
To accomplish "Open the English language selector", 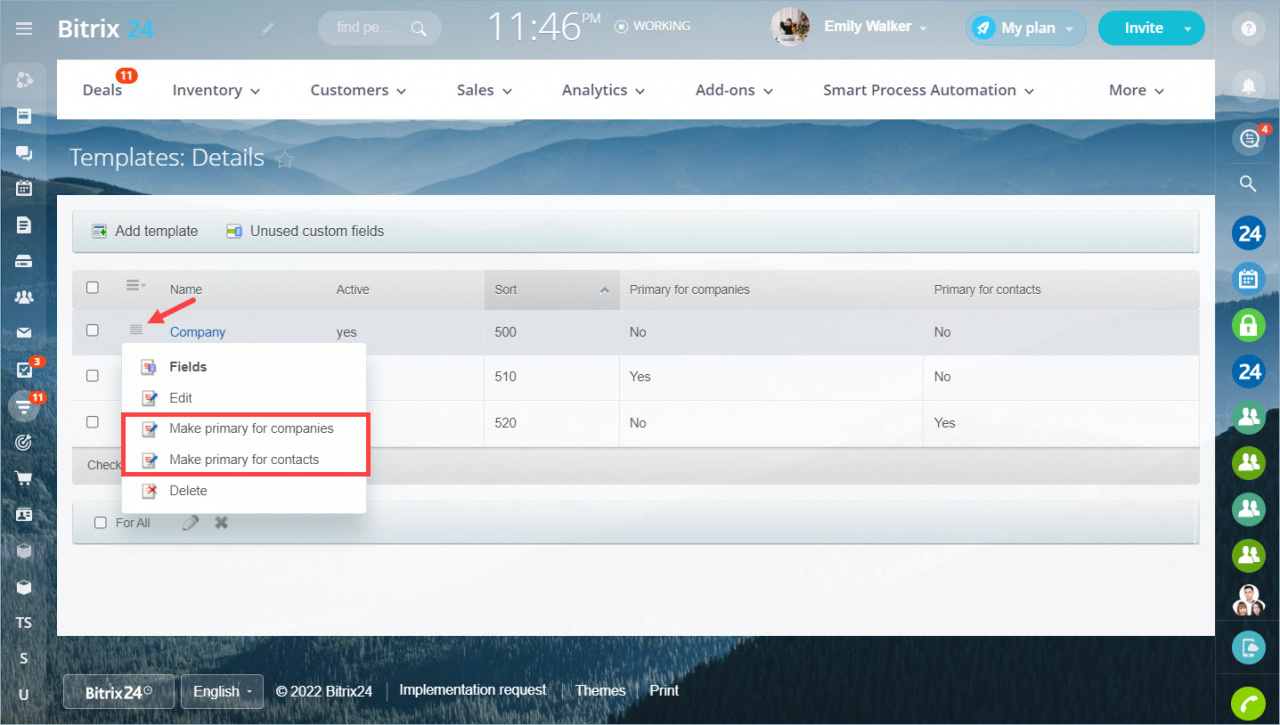I will pos(222,691).
